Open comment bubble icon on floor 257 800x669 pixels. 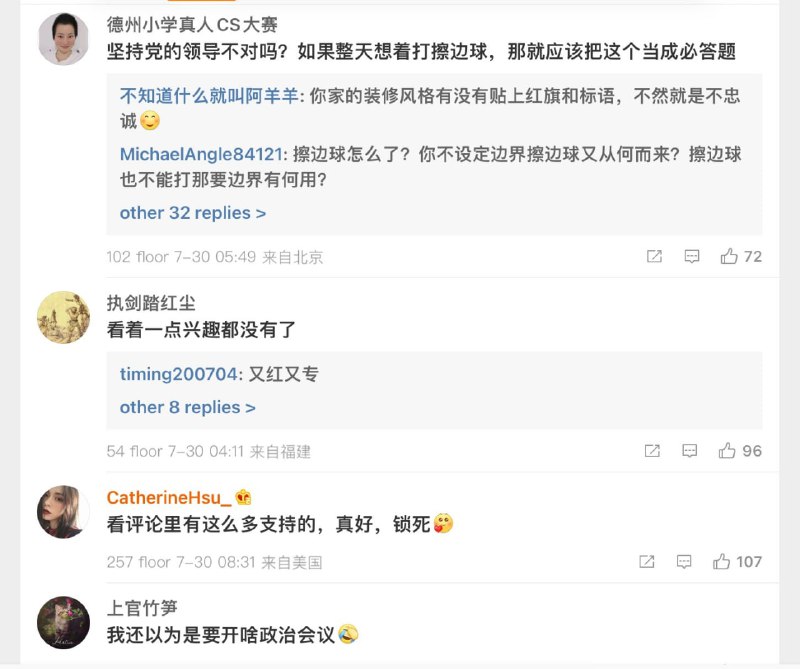683,562
